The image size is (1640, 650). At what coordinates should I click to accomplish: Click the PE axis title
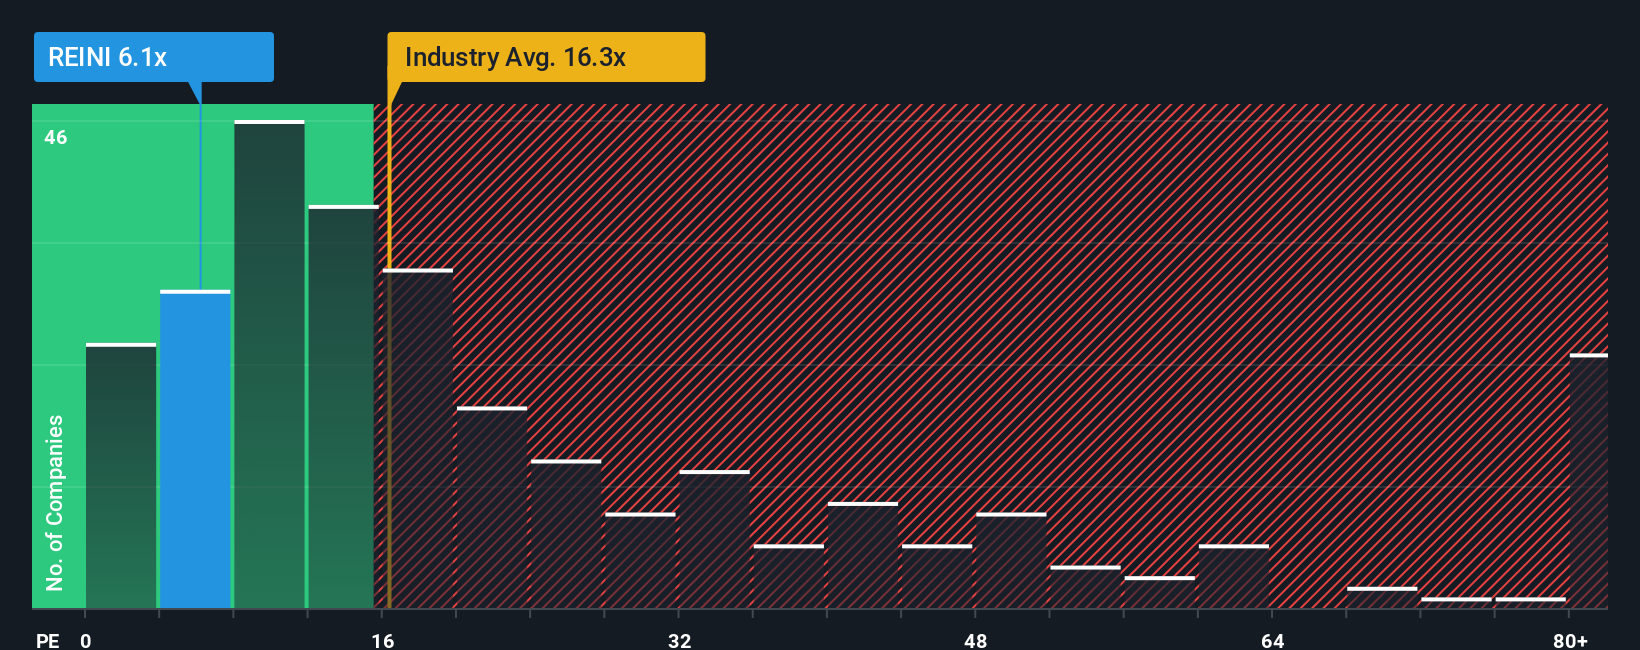[47, 640]
